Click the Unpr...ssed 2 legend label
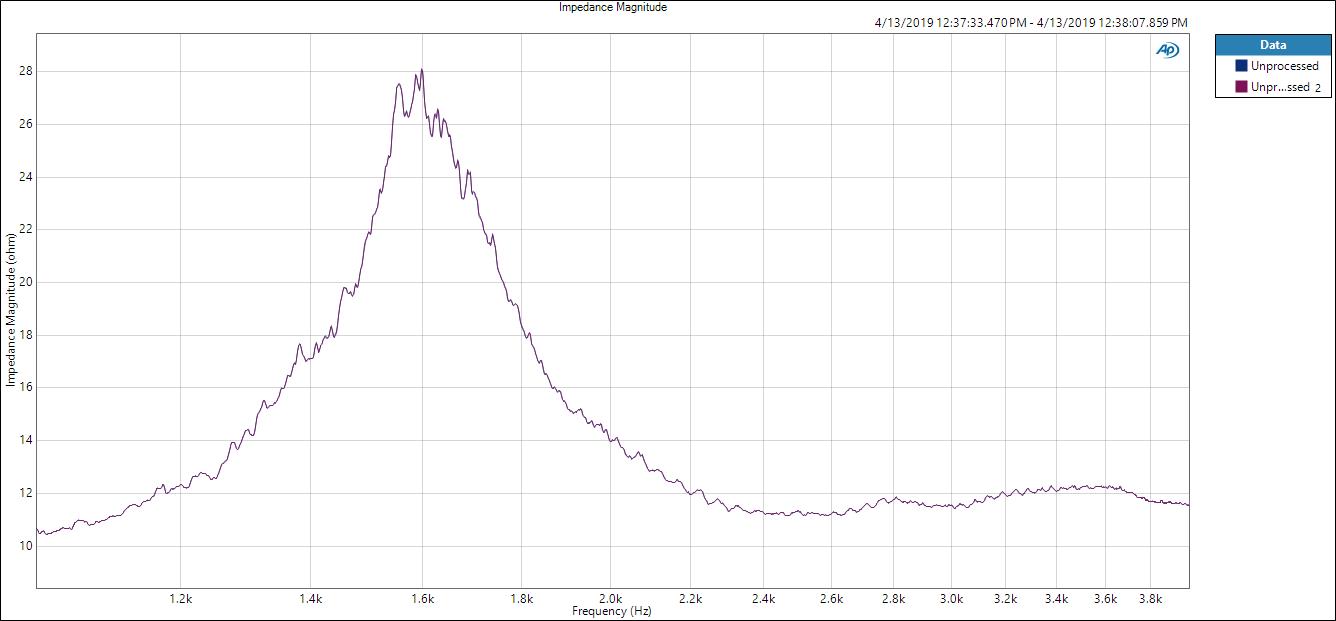Viewport: 1336px width, 621px height. 1285,87
